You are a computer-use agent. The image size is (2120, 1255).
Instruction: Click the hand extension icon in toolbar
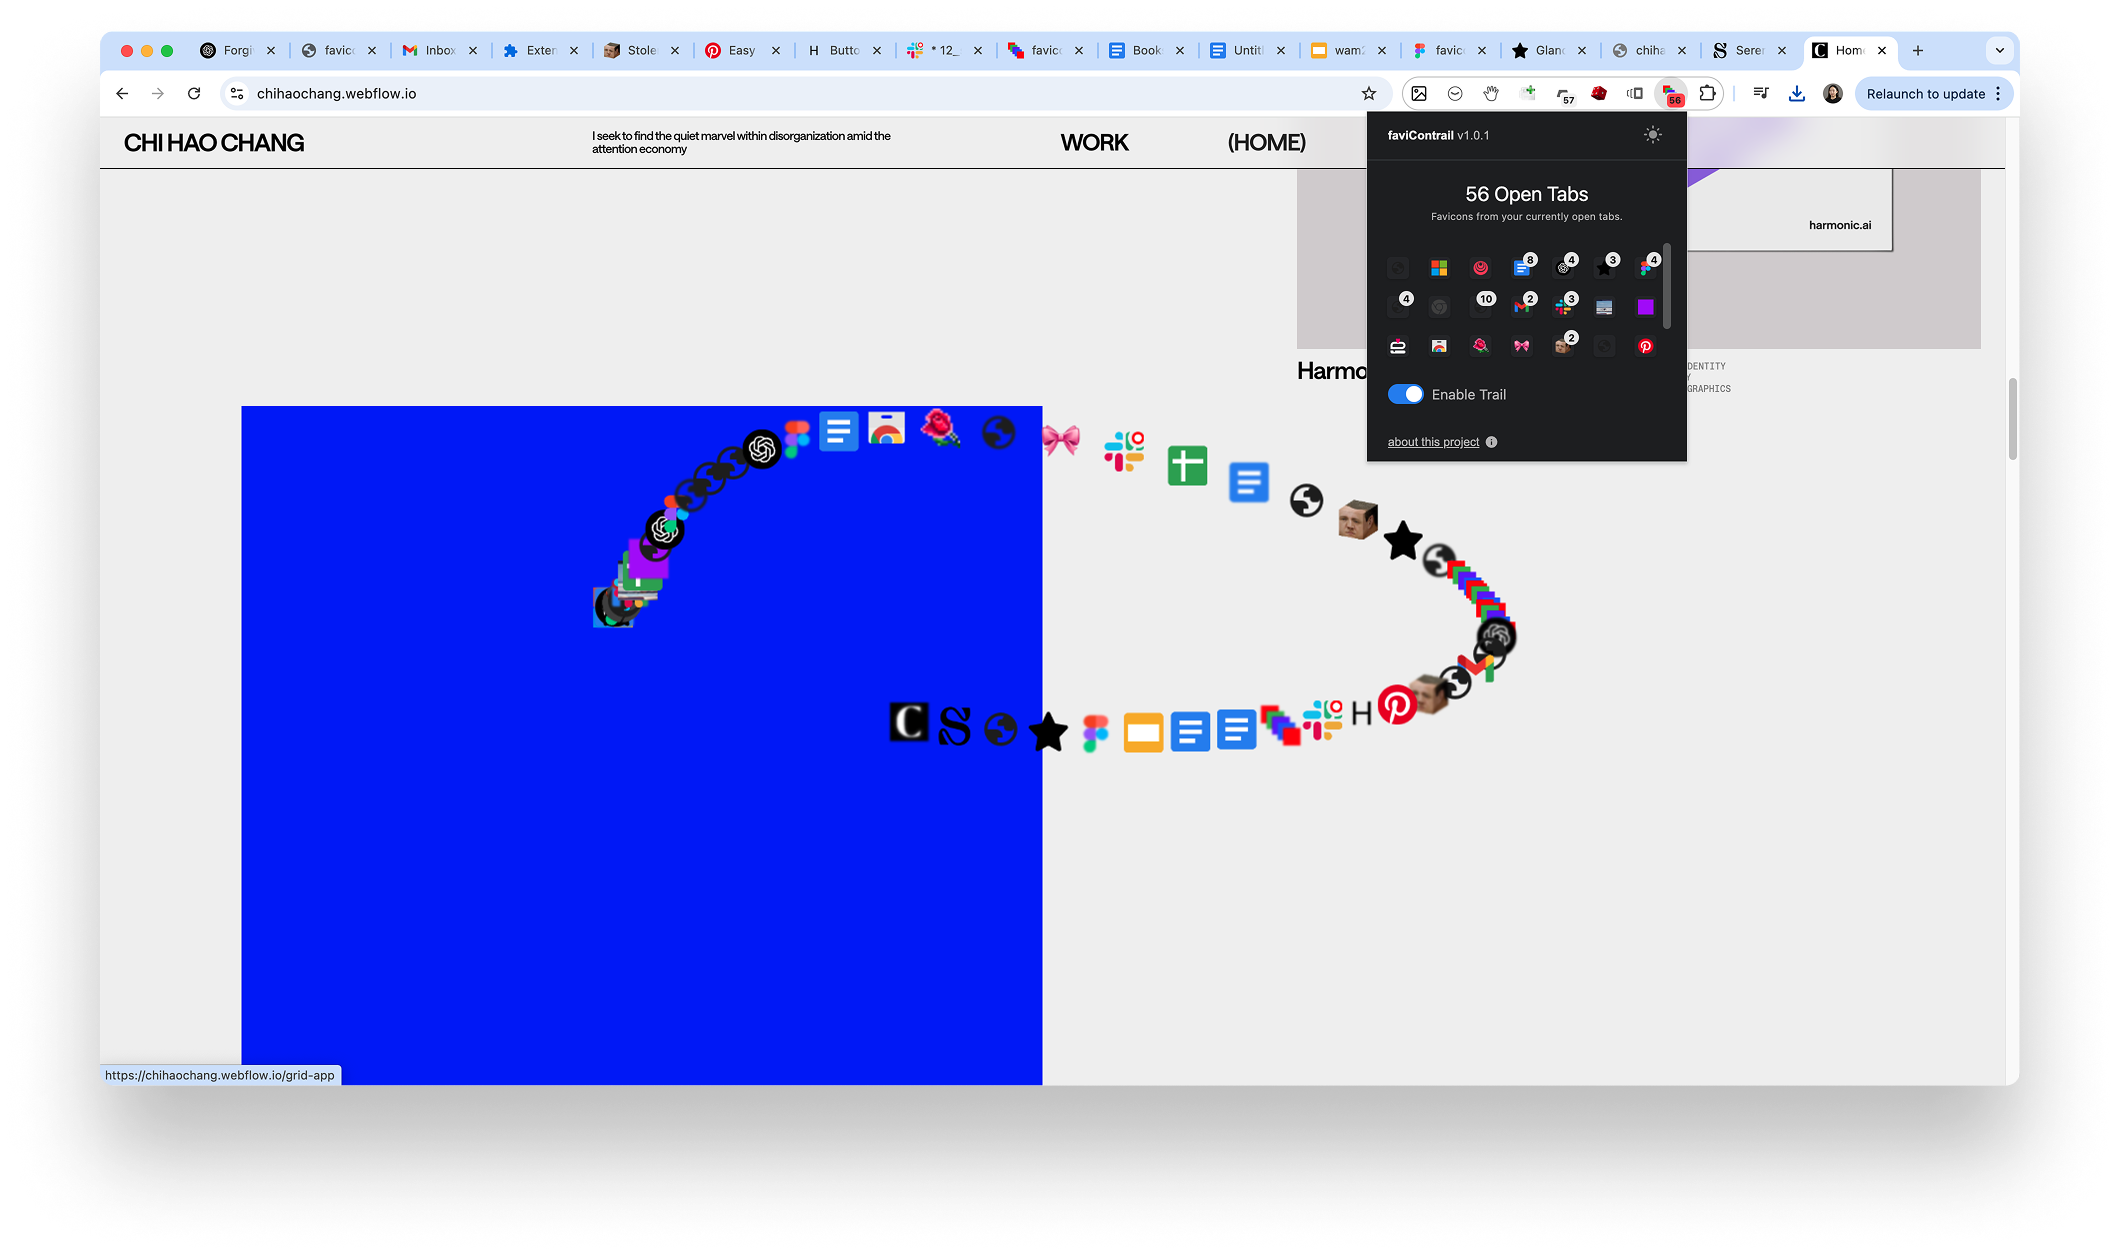pyautogui.click(x=1491, y=93)
